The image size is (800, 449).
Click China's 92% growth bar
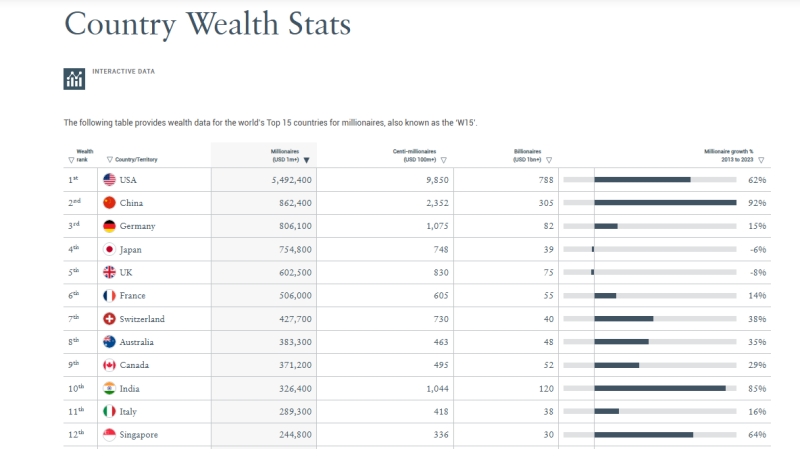pos(665,203)
